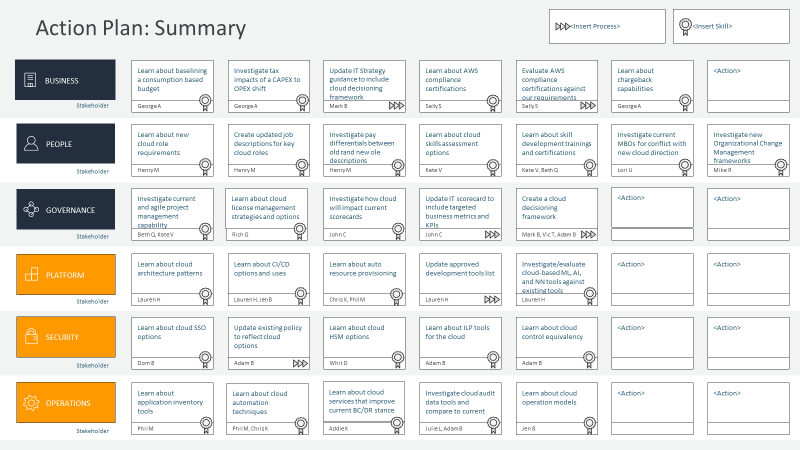Click the ribbon badge icon in the Insert Skill legend
Image resolution: width=800 pixels, height=450 pixels.
685,26
